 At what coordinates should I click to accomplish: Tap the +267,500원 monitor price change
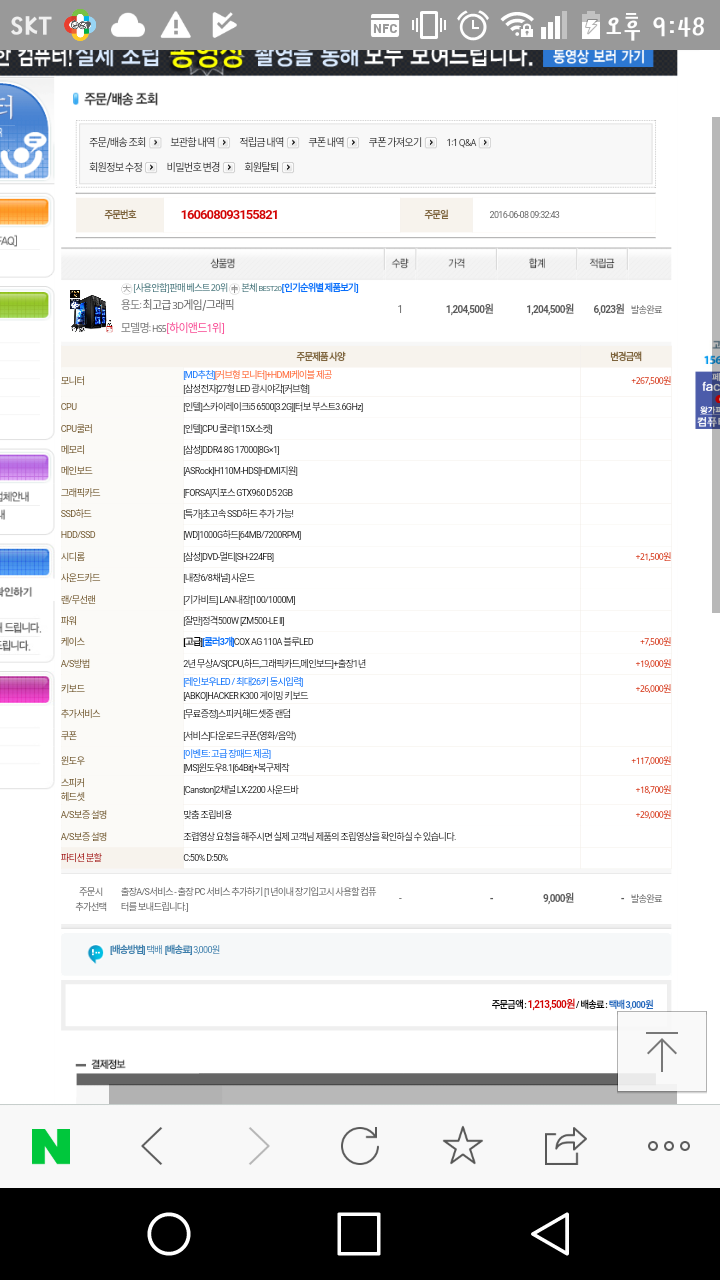pos(651,381)
